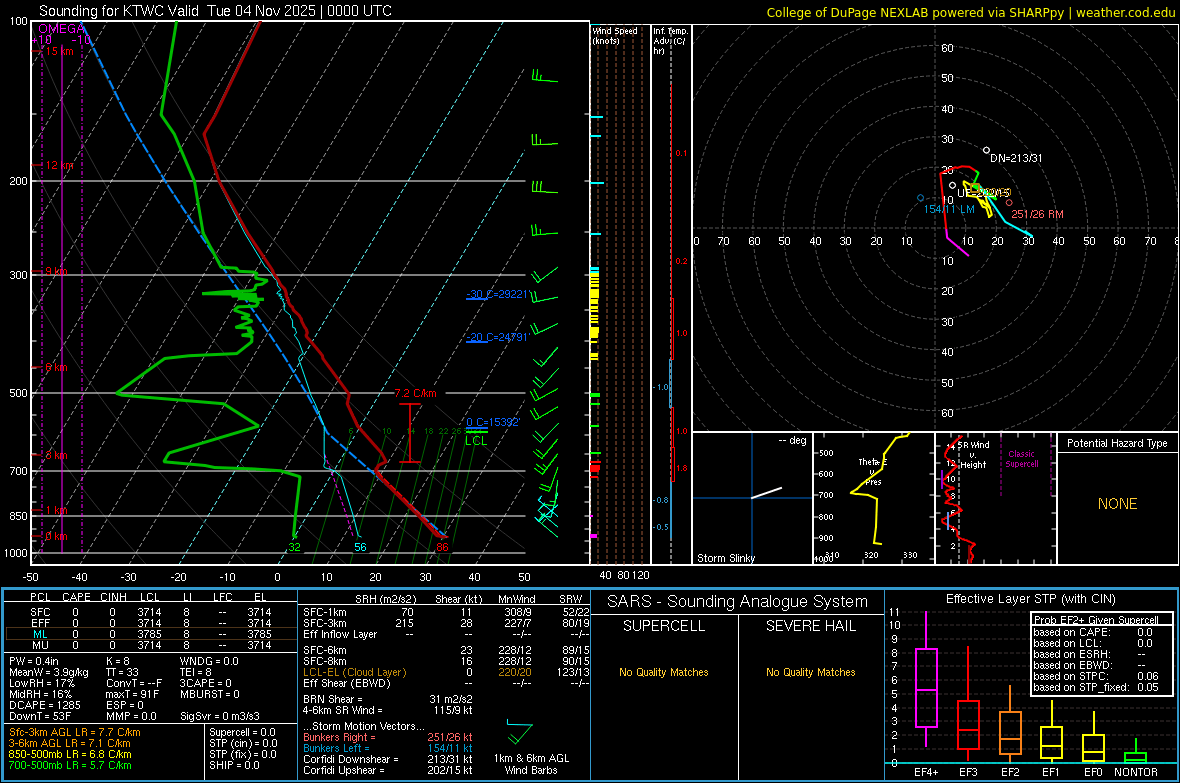Click the SFC-1km kinematics row label
This screenshot has width=1180, height=783.
tap(325, 612)
